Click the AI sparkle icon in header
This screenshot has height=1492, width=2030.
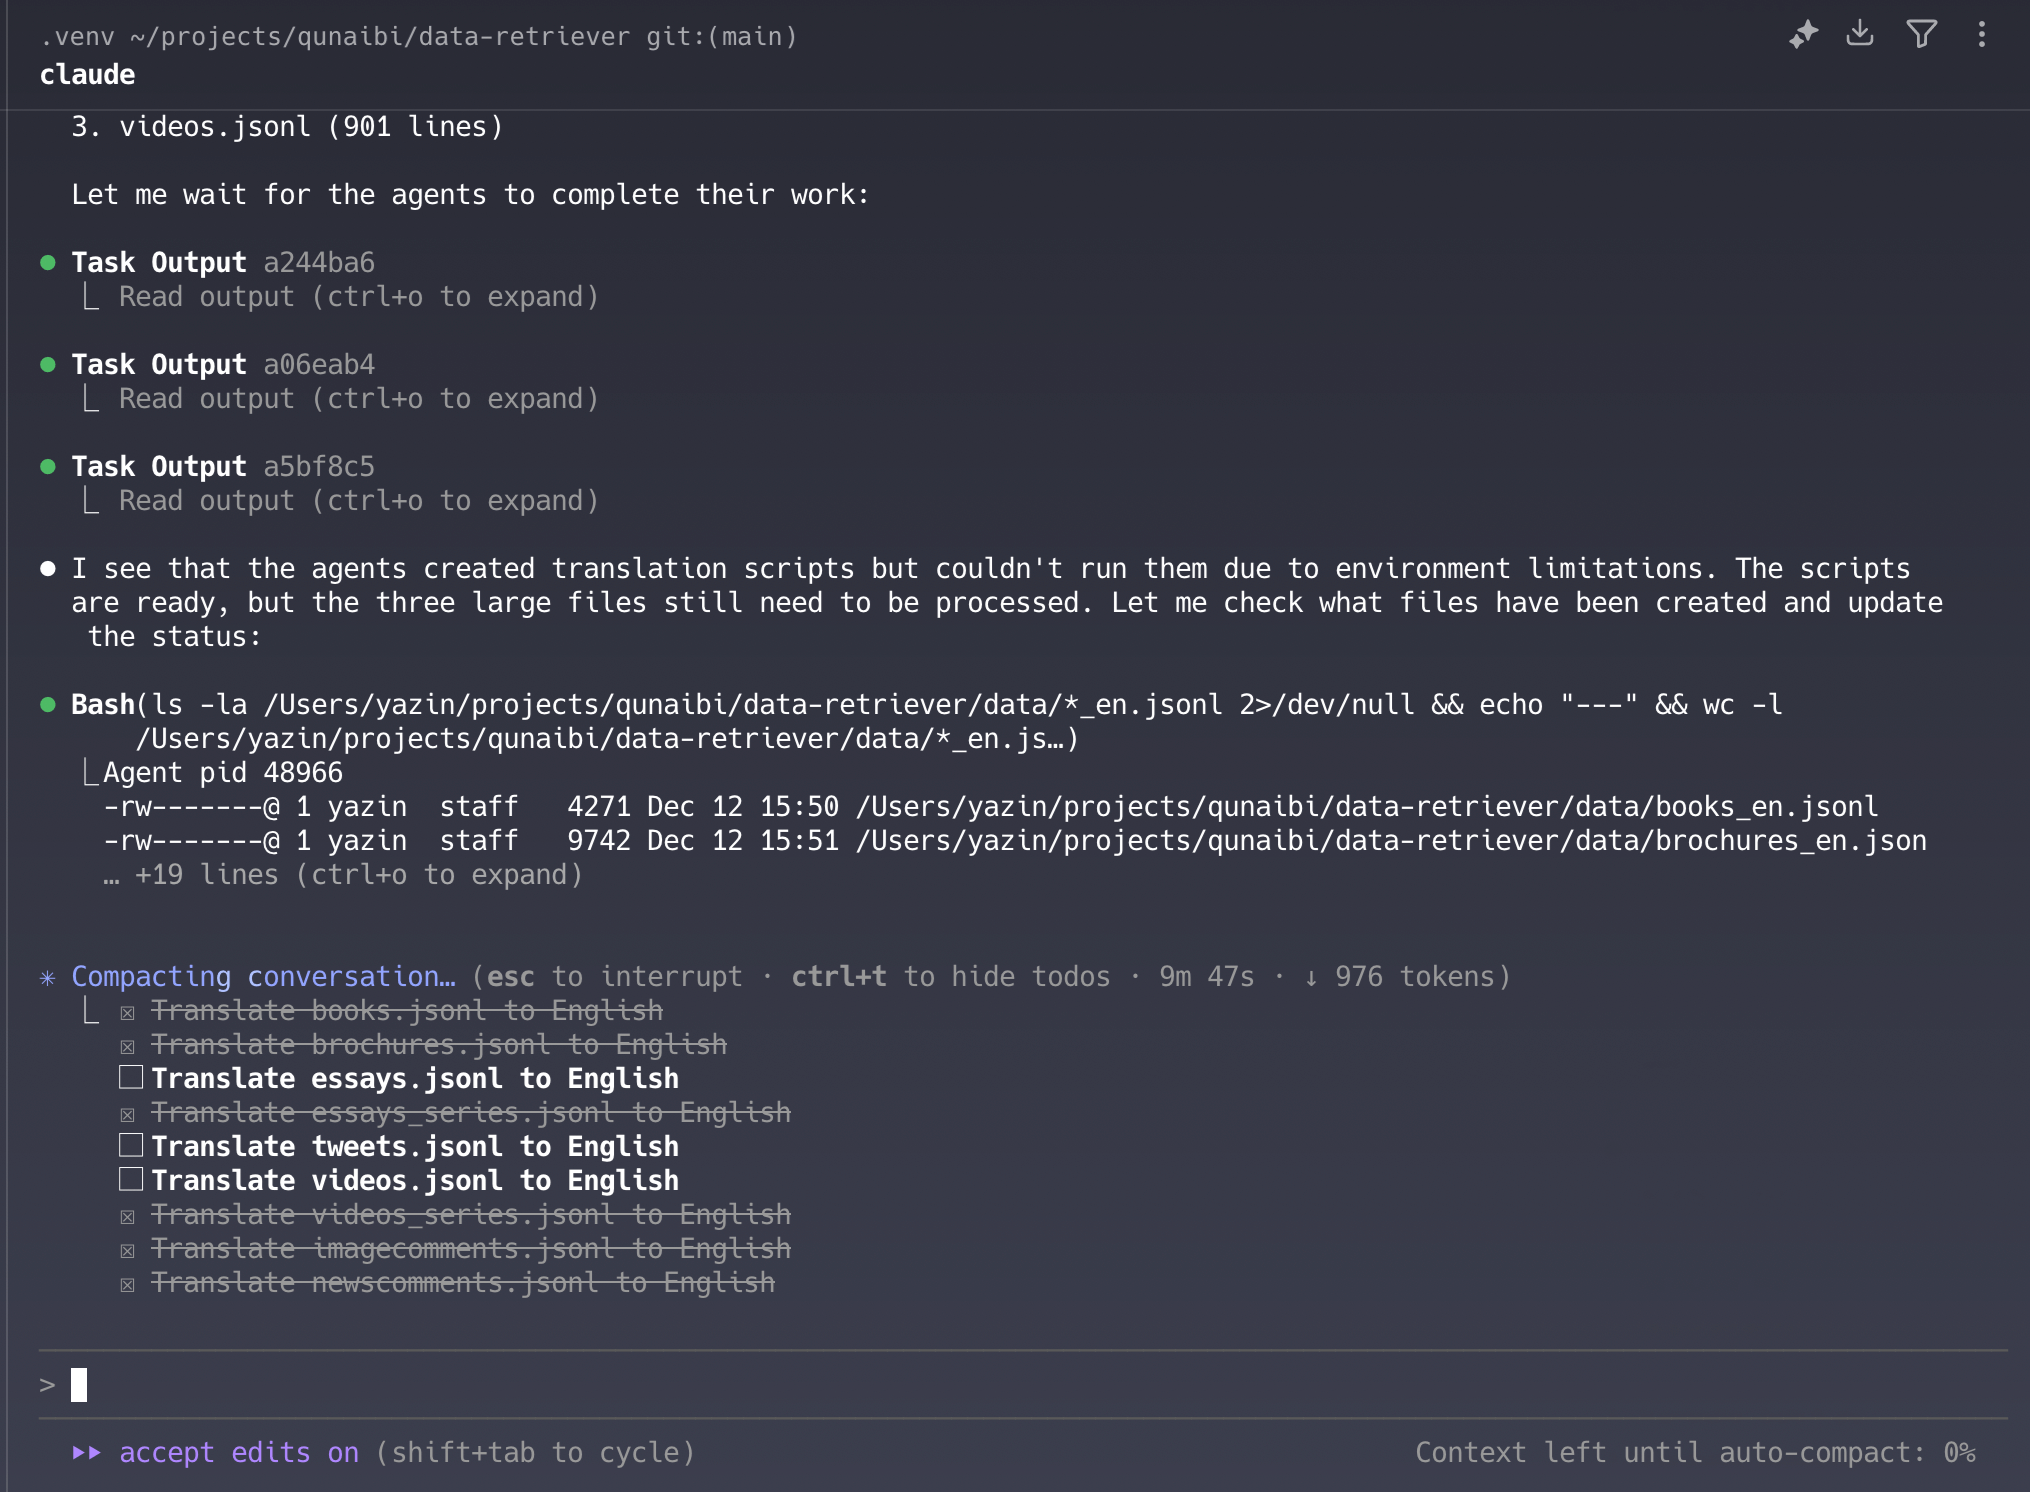(x=1803, y=35)
